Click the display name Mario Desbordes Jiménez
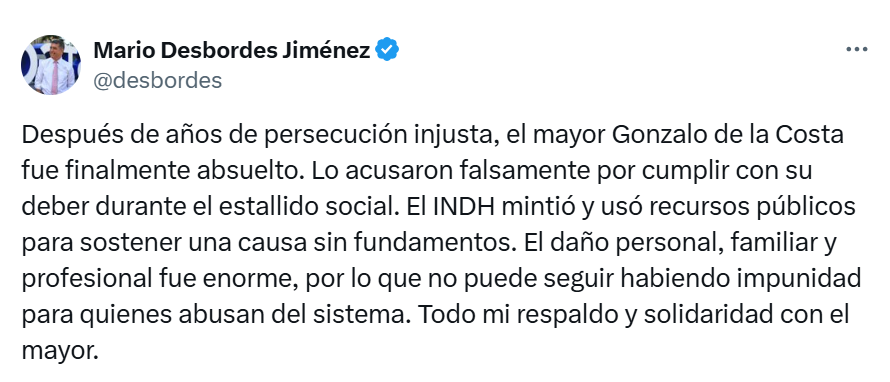The height and width of the screenshot is (382, 890). click(232, 50)
